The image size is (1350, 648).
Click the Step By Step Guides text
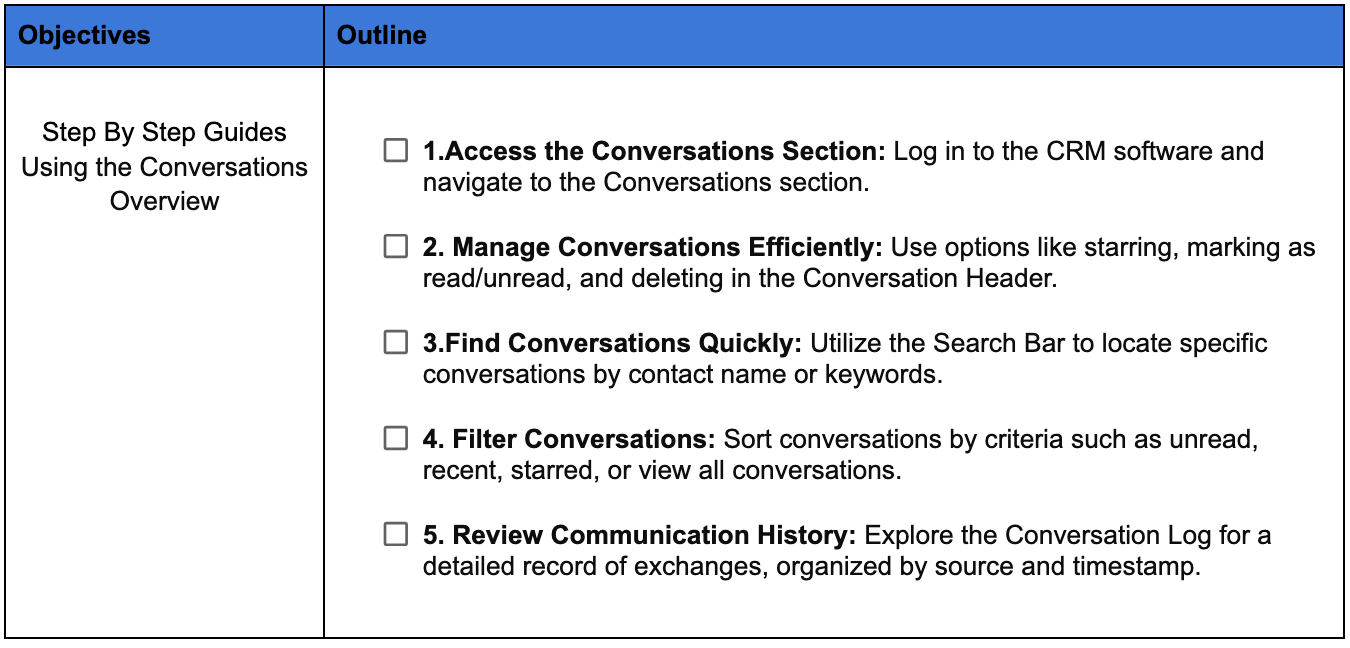point(165,132)
